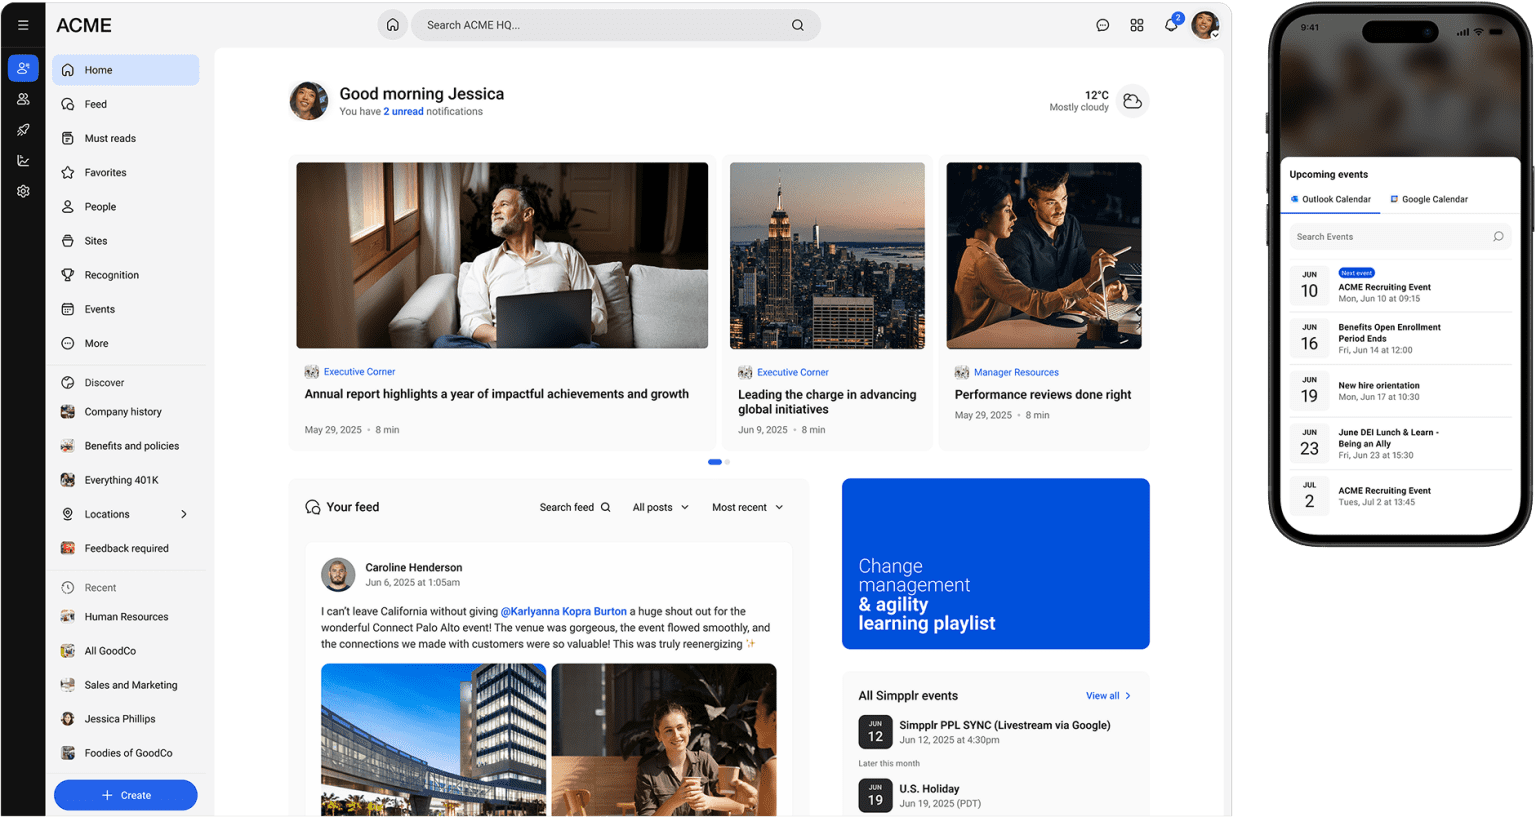The width and height of the screenshot is (1536, 817).
Task: Select the Favorites star icon
Action: tap(68, 171)
